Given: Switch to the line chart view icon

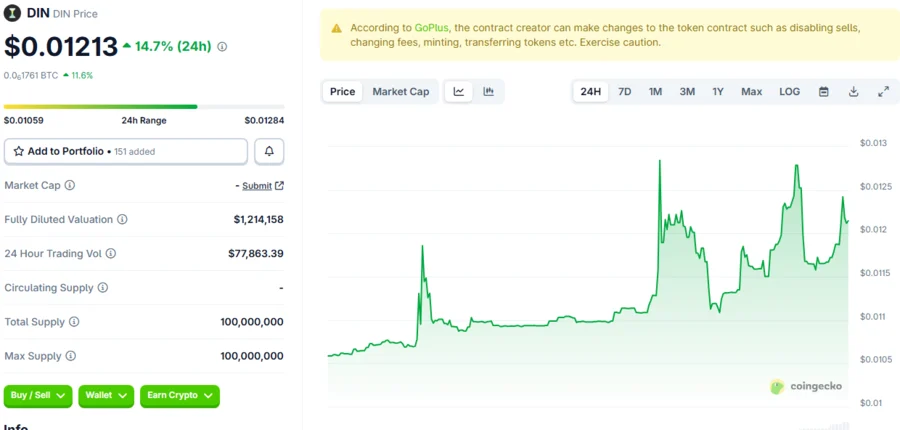Looking at the screenshot, I should [459, 92].
